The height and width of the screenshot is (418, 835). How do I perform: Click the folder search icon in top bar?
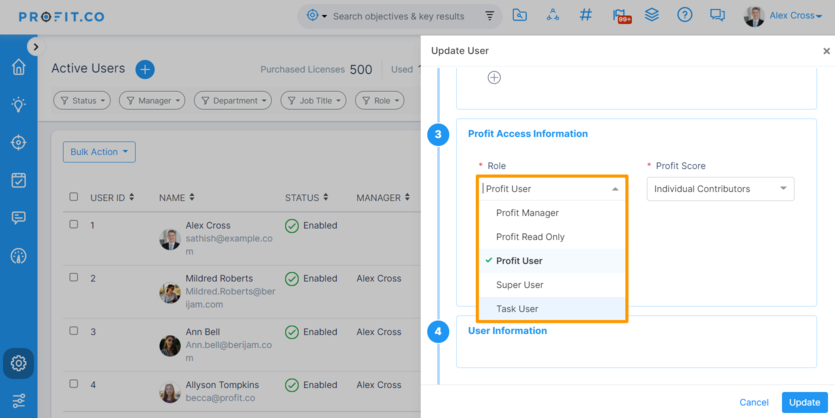click(x=520, y=15)
